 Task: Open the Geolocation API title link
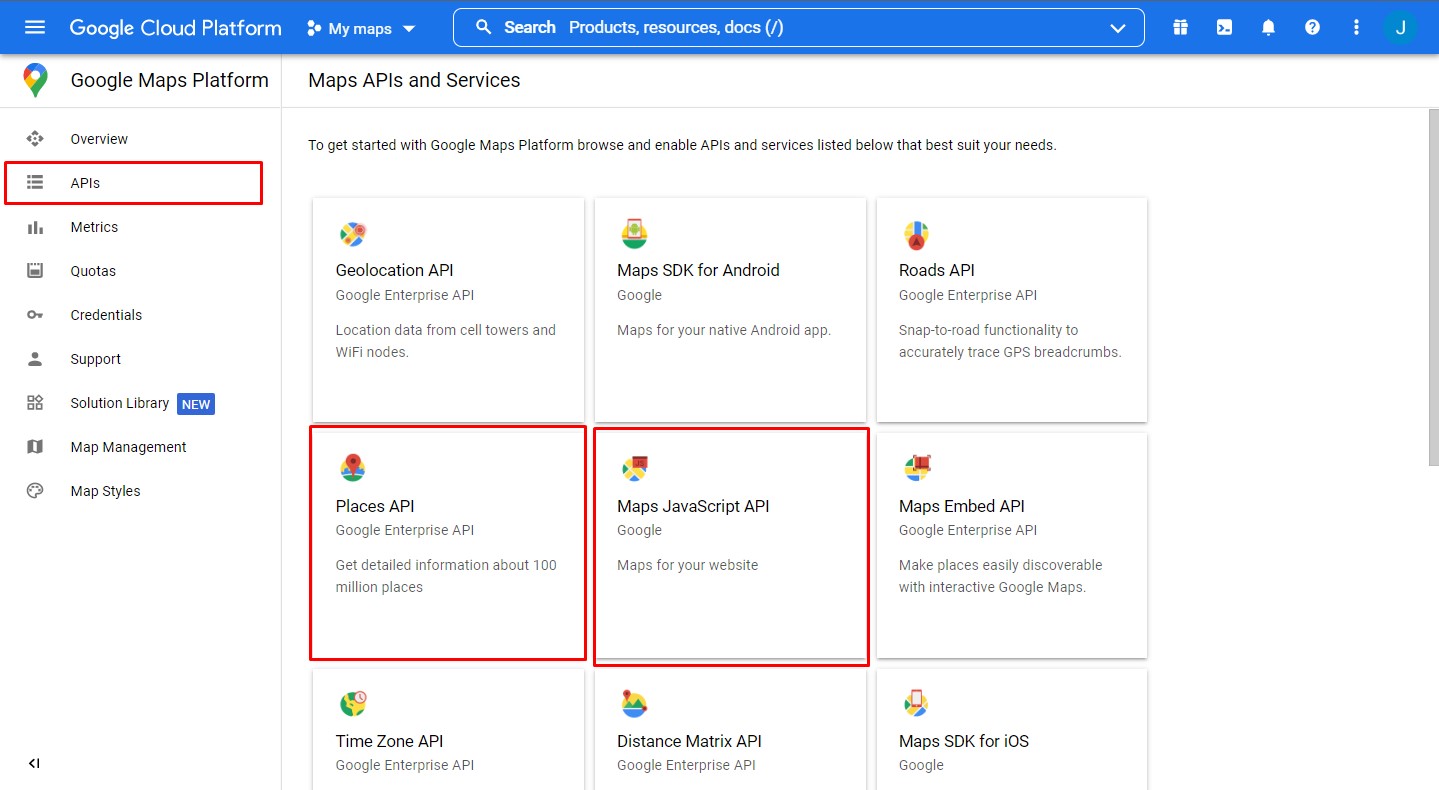394,270
